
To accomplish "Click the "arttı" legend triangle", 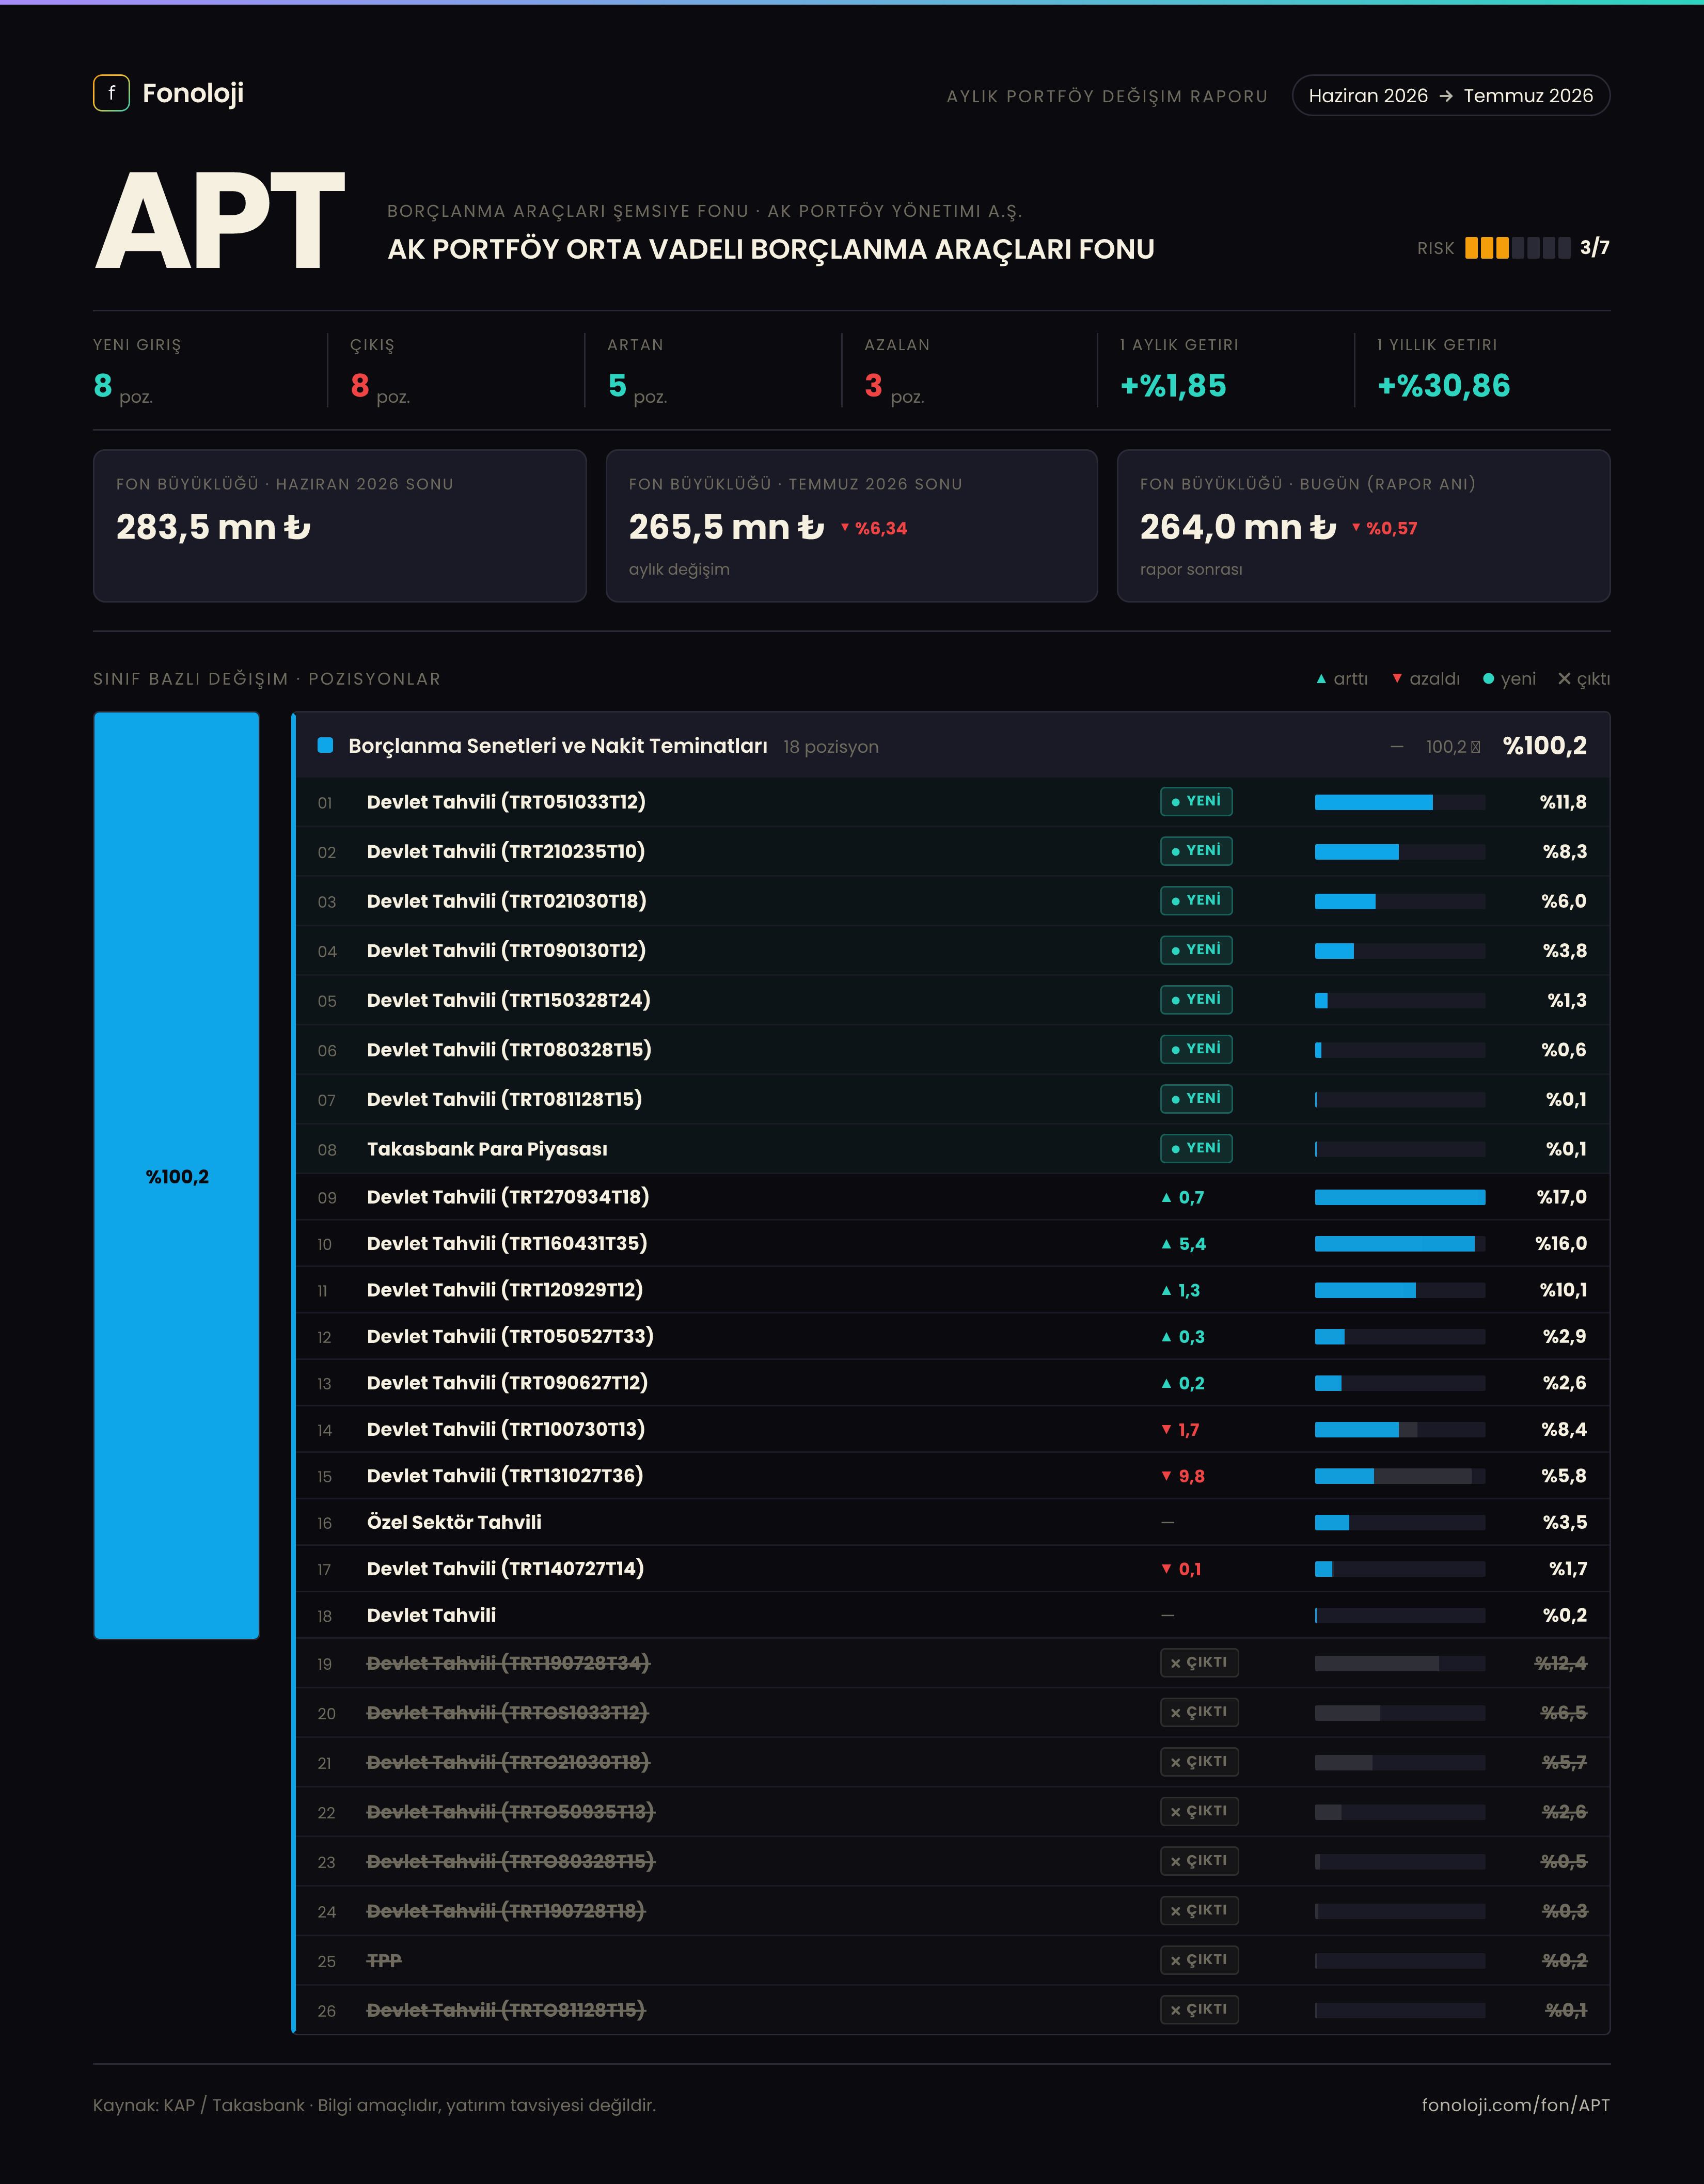I will tap(1321, 679).
